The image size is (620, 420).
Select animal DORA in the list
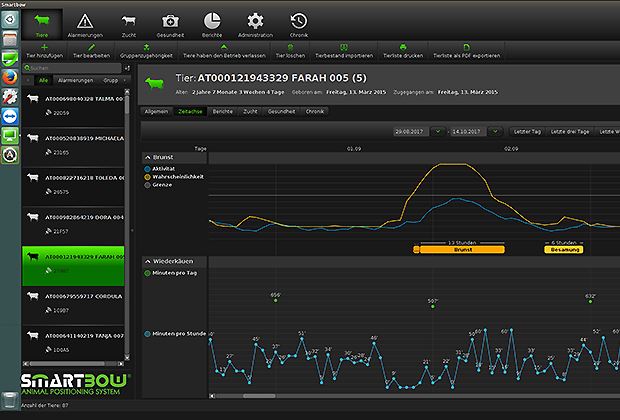74,225
